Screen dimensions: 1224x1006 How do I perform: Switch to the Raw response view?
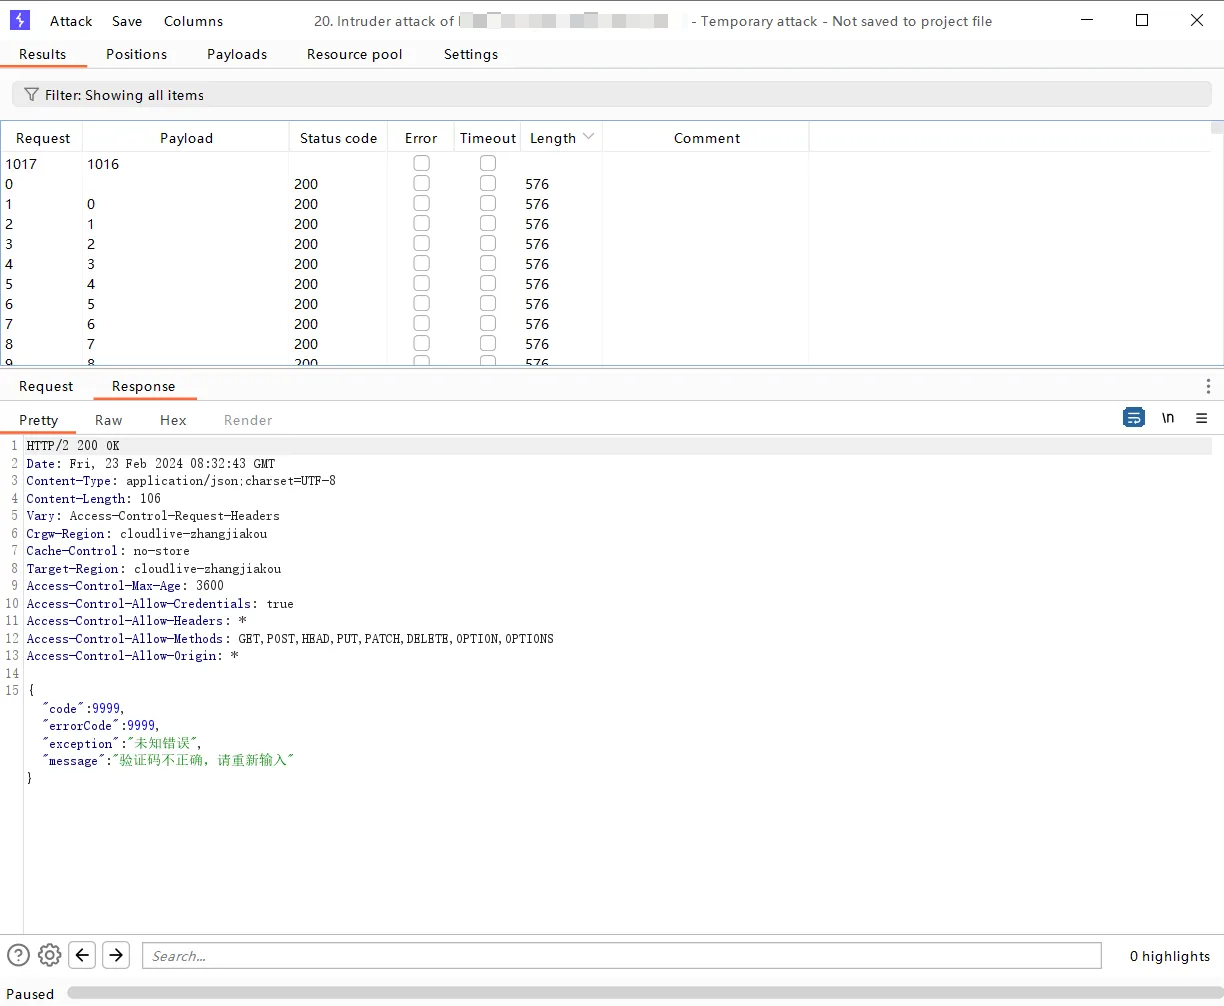point(108,420)
